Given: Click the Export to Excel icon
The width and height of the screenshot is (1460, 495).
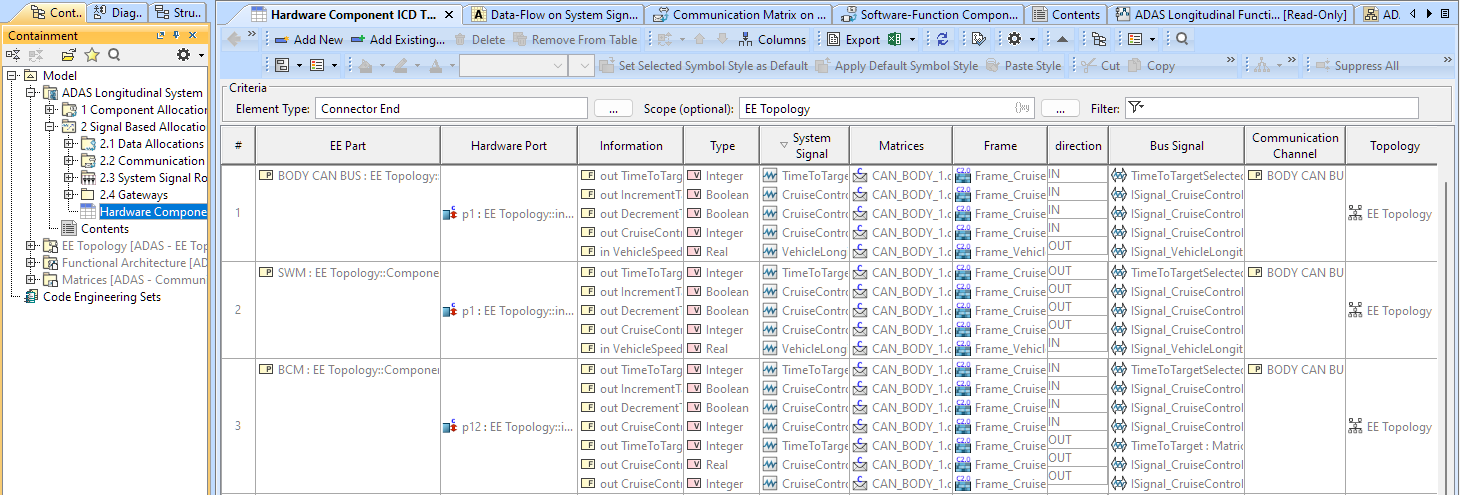Looking at the screenshot, I should click(x=895, y=39).
